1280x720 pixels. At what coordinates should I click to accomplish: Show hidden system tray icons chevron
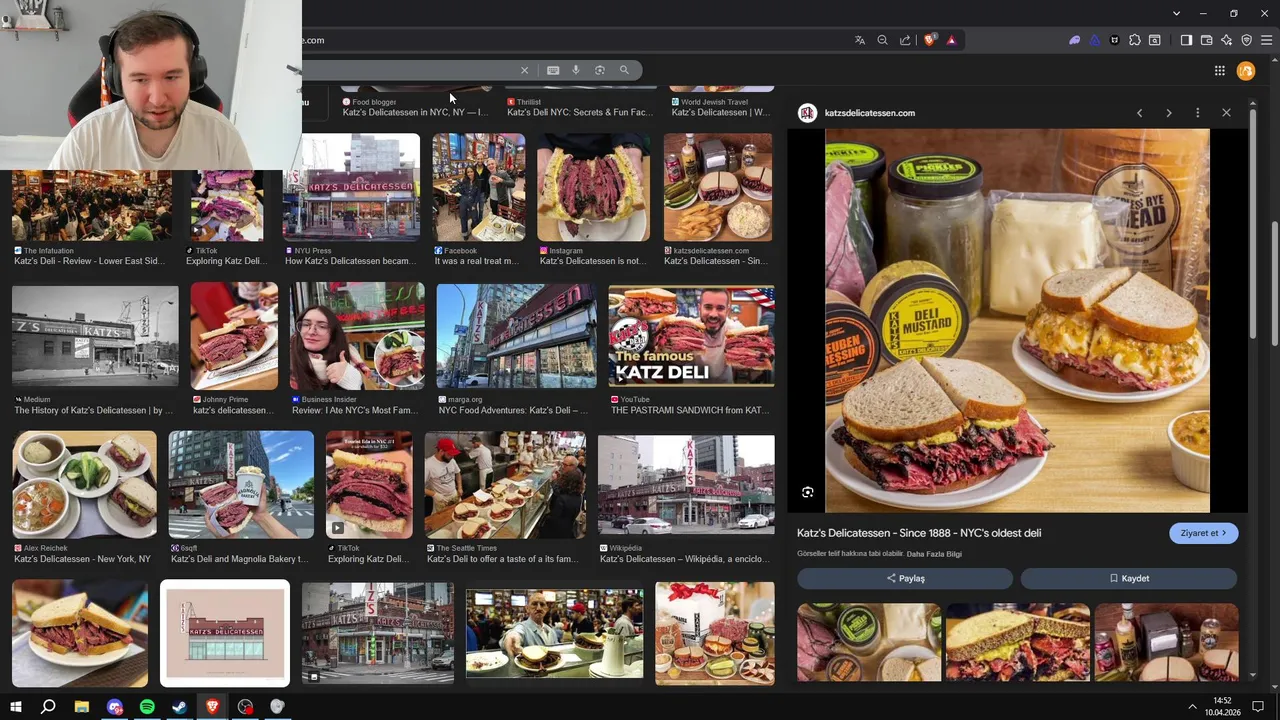coord(1192,707)
